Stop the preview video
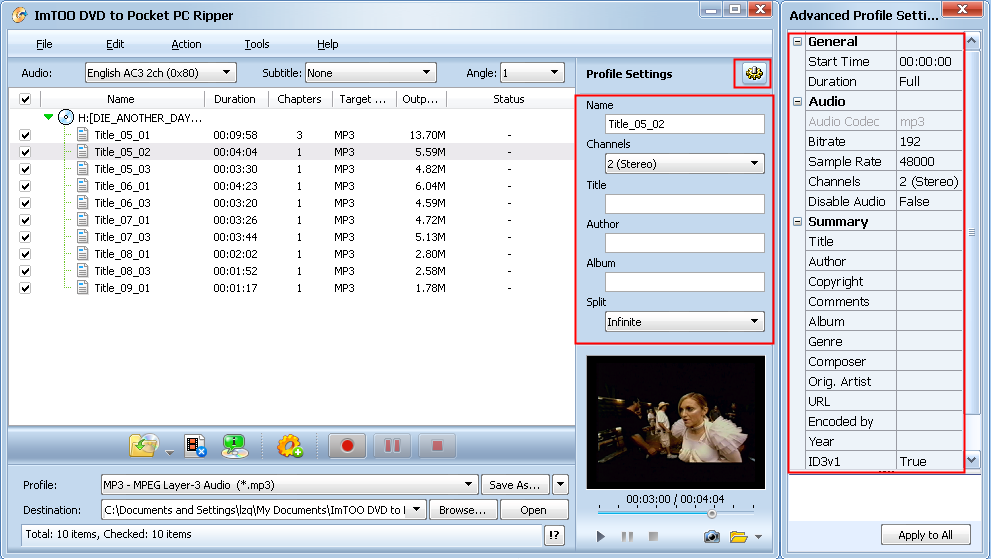 point(654,536)
